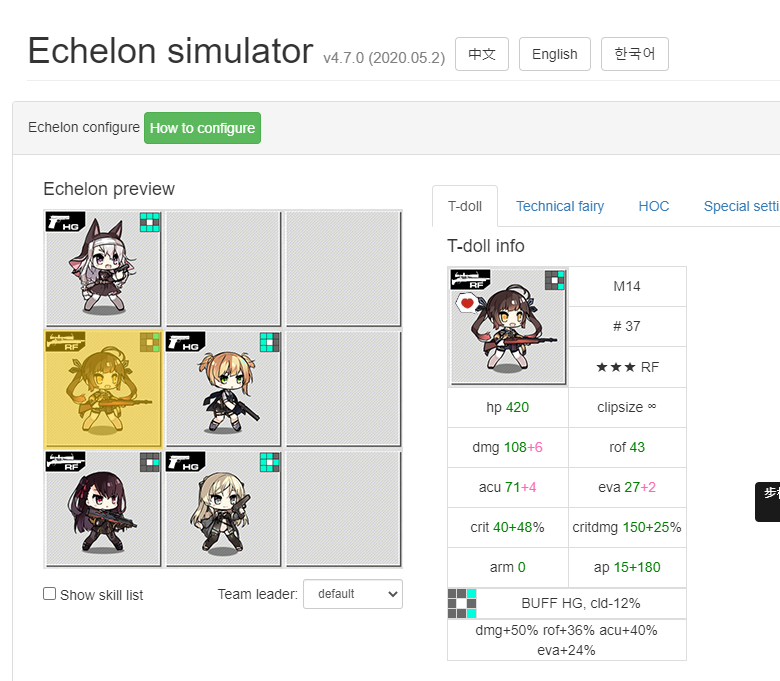Select the orange-haired HG doll in the center slot
The width and height of the screenshot is (780, 681).
tap(223, 389)
